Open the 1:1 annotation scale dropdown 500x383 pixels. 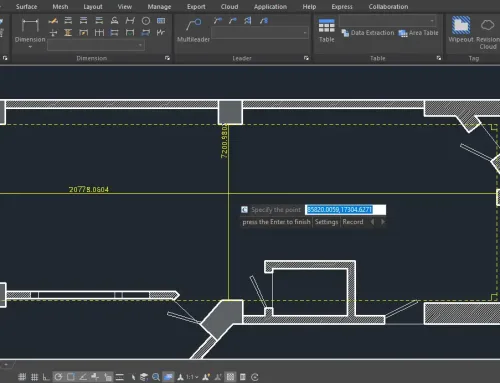pyautogui.click(x=192, y=377)
